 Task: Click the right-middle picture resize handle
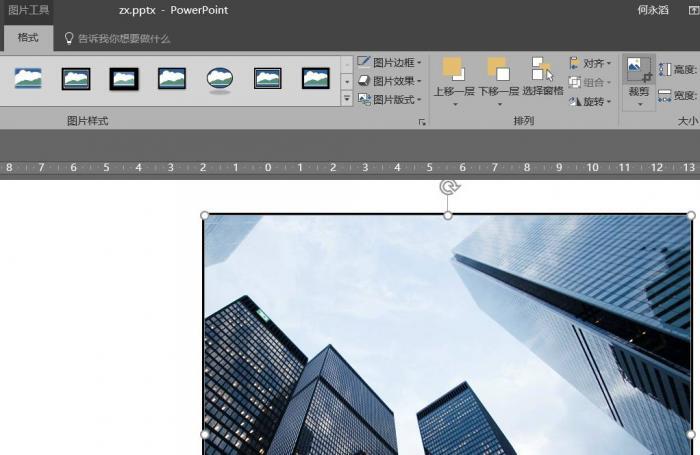(691, 434)
